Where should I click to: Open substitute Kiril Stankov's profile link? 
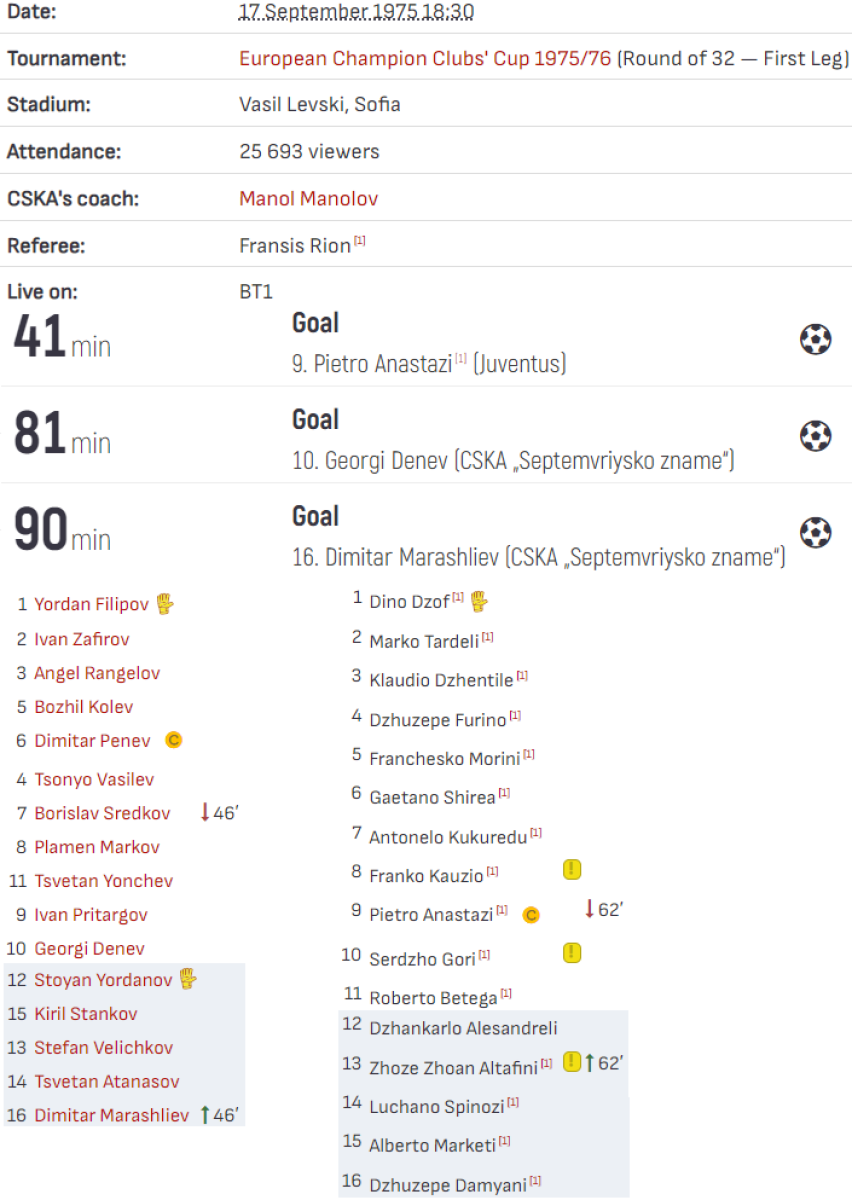(x=86, y=1014)
